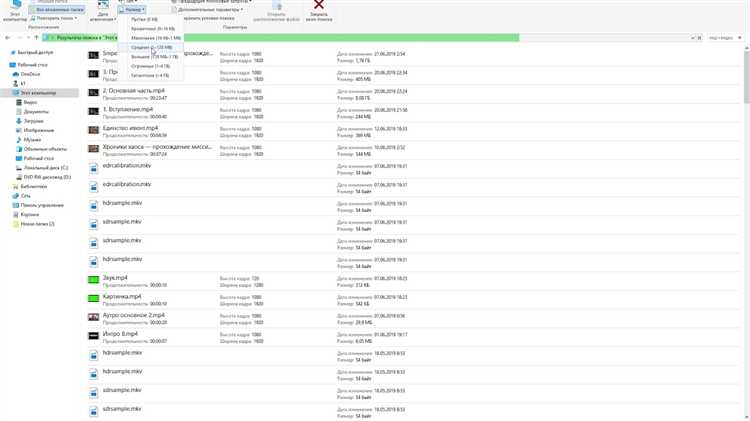Open Новая папка (2) in sidebar

coord(33,224)
